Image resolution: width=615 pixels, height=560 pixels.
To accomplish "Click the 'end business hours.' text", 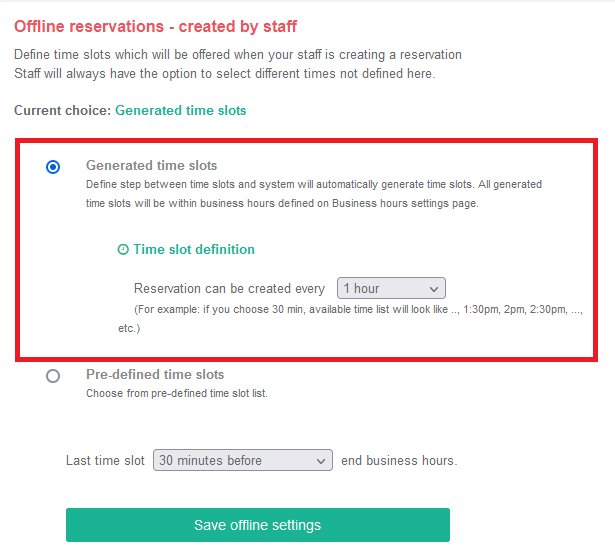I will coord(399,460).
